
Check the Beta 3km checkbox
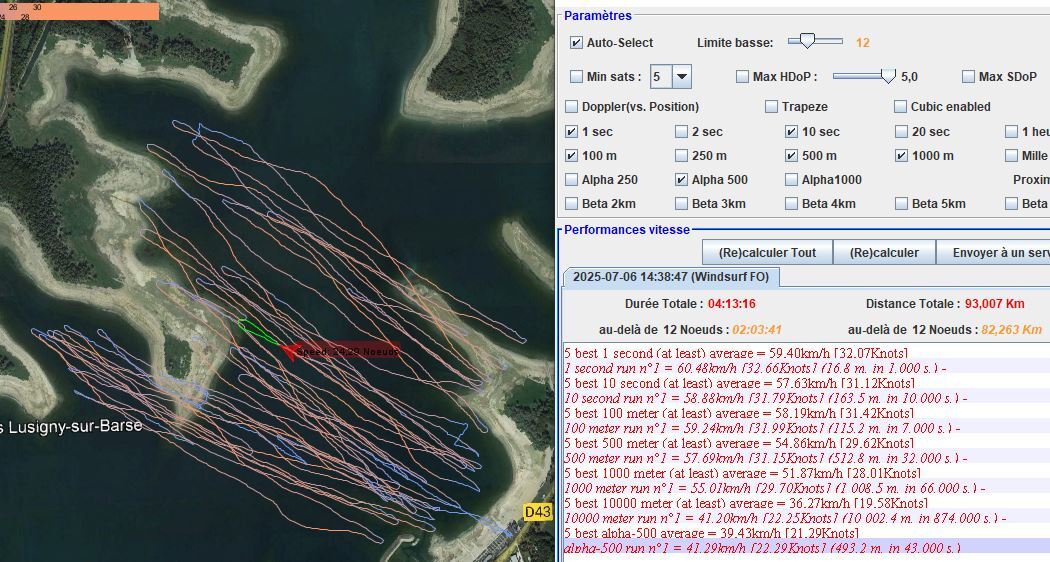[681, 204]
